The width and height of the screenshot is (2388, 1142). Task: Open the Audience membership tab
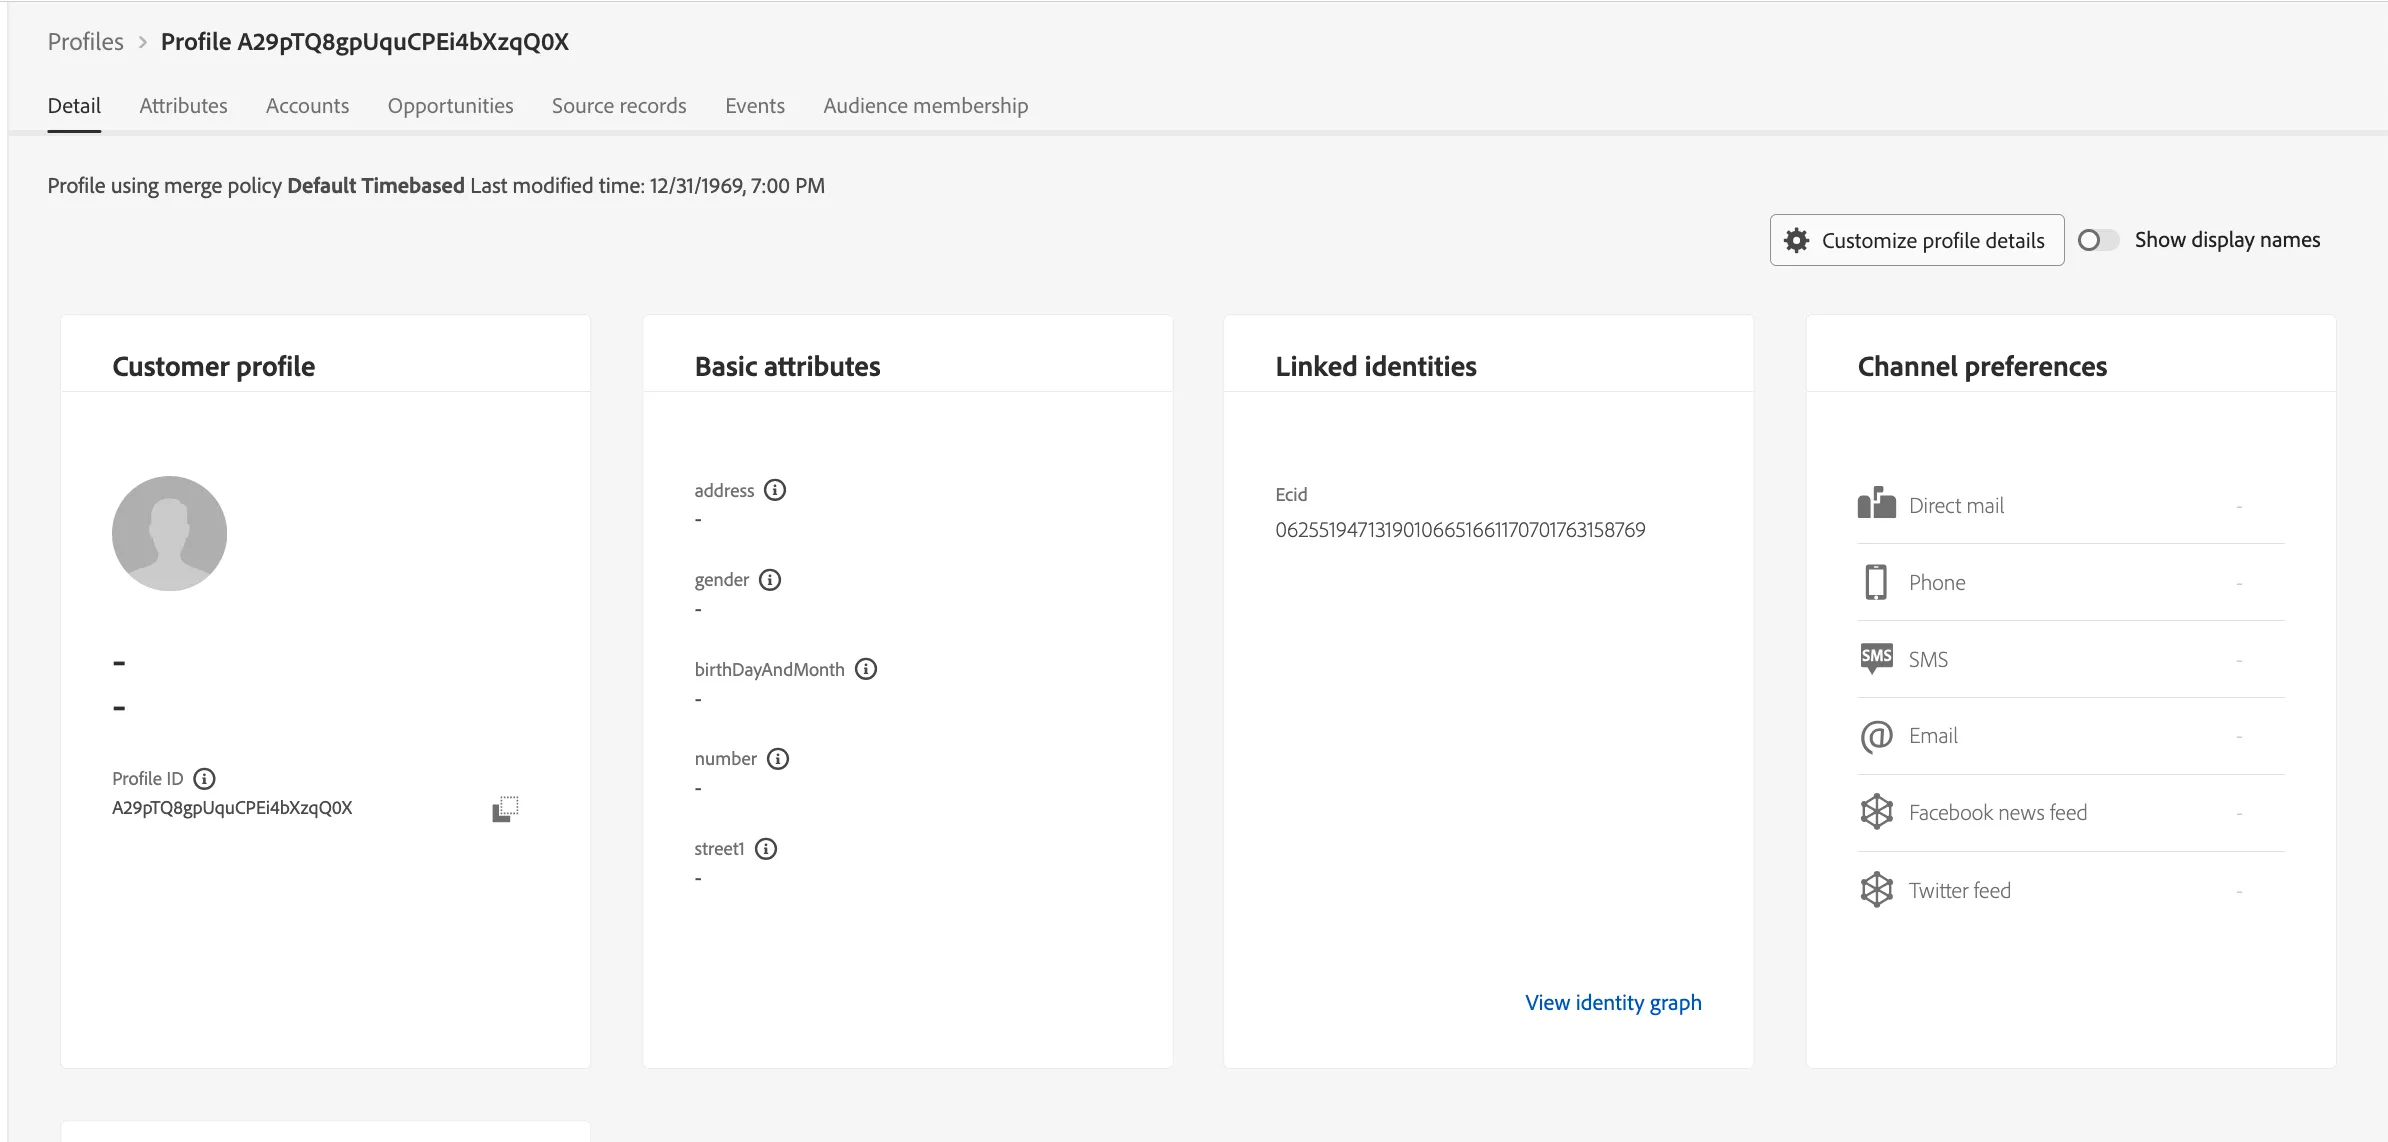[x=926, y=106]
